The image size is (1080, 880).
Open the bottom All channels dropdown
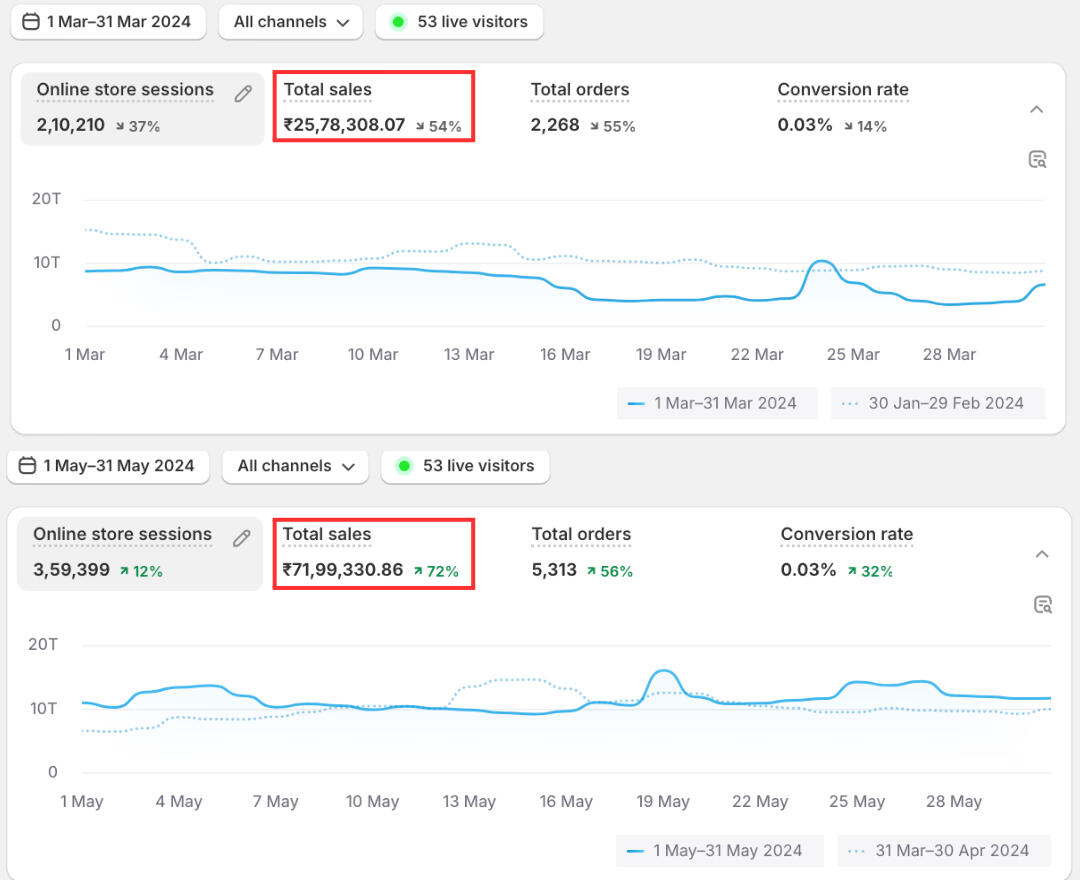[296, 466]
